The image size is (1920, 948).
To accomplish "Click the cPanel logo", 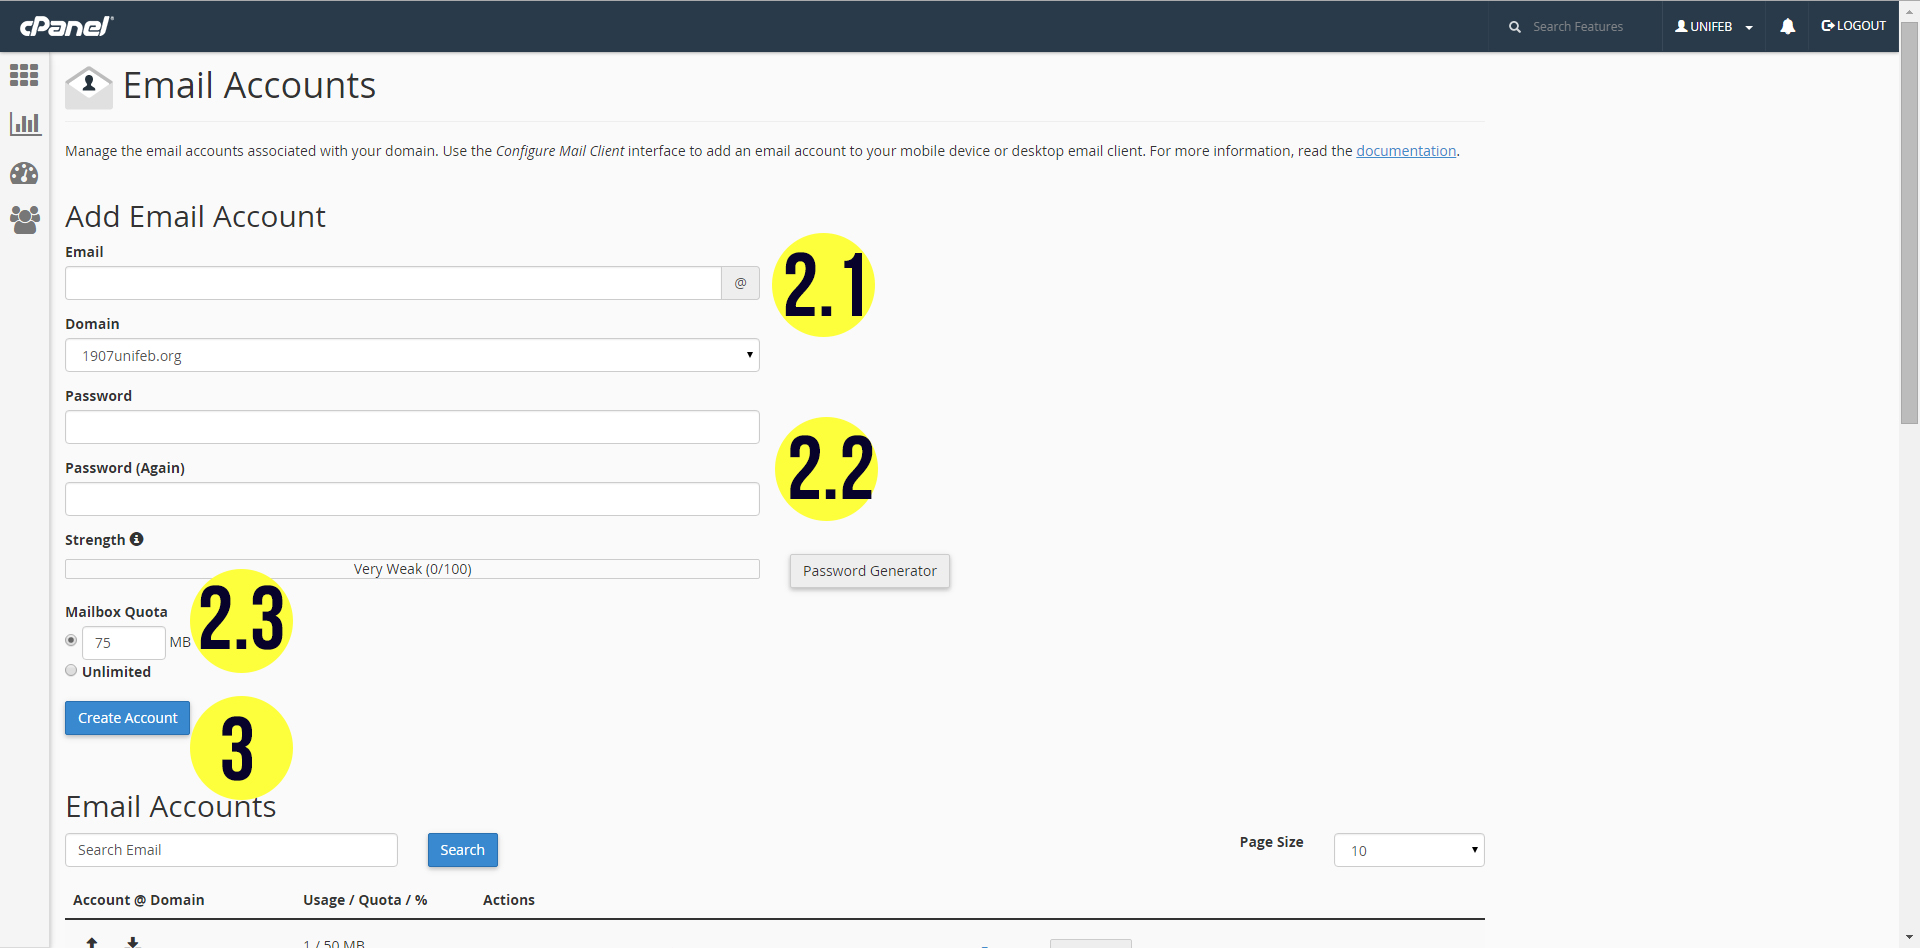I will pos(66,26).
